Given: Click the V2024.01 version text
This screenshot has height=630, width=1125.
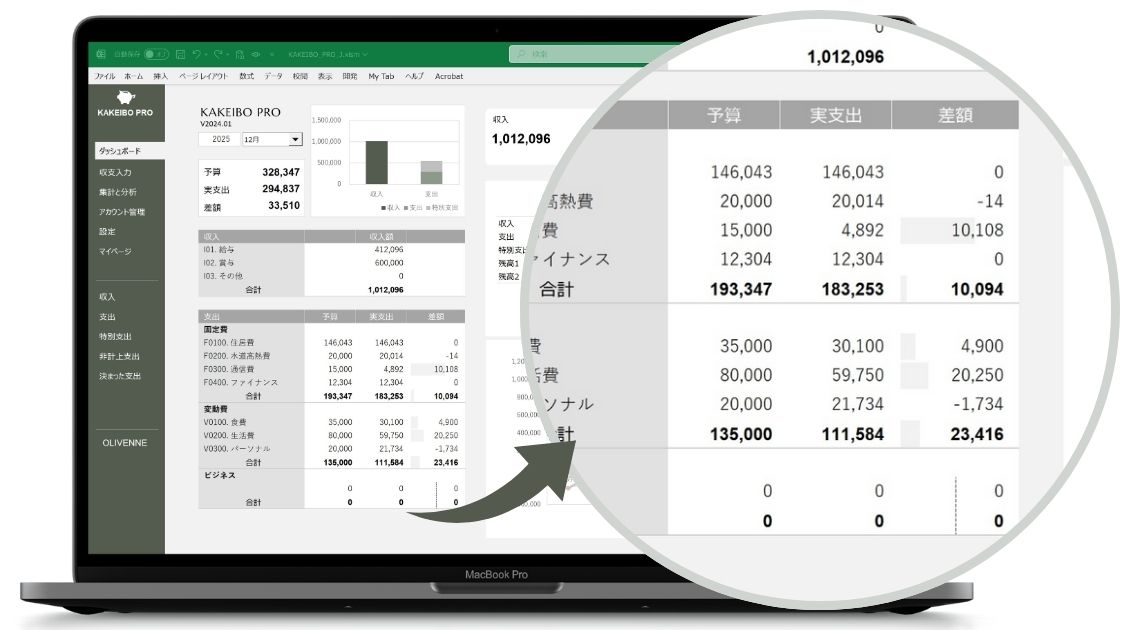Looking at the screenshot, I should point(216,124).
